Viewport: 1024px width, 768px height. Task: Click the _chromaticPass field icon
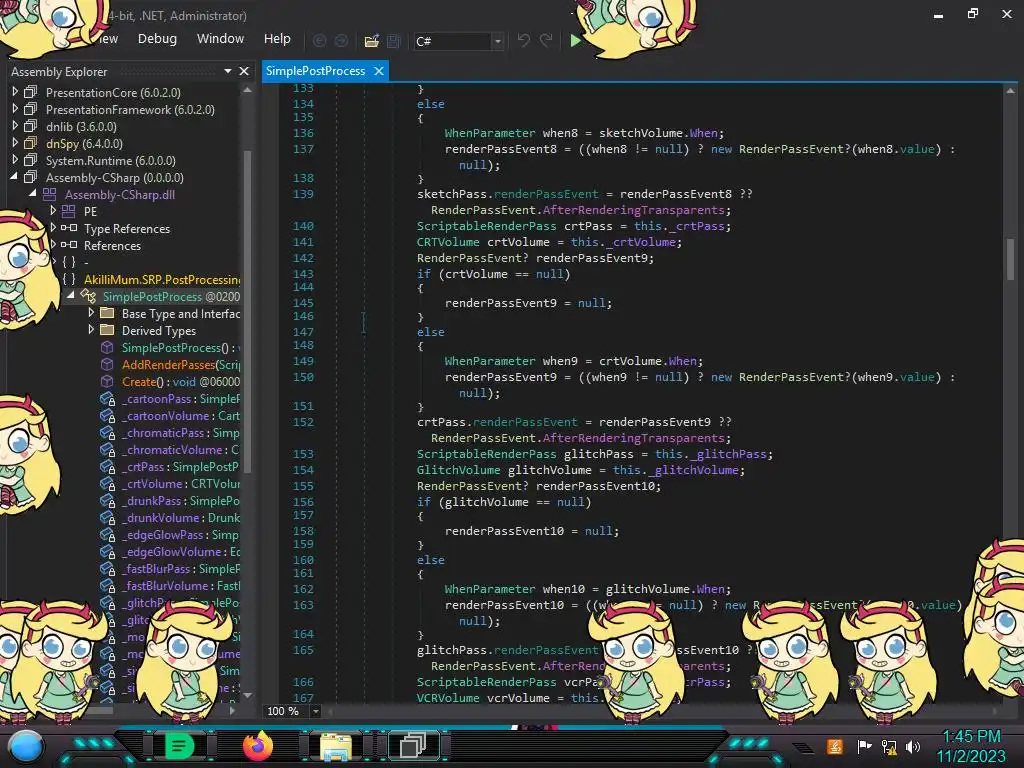click(107, 433)
